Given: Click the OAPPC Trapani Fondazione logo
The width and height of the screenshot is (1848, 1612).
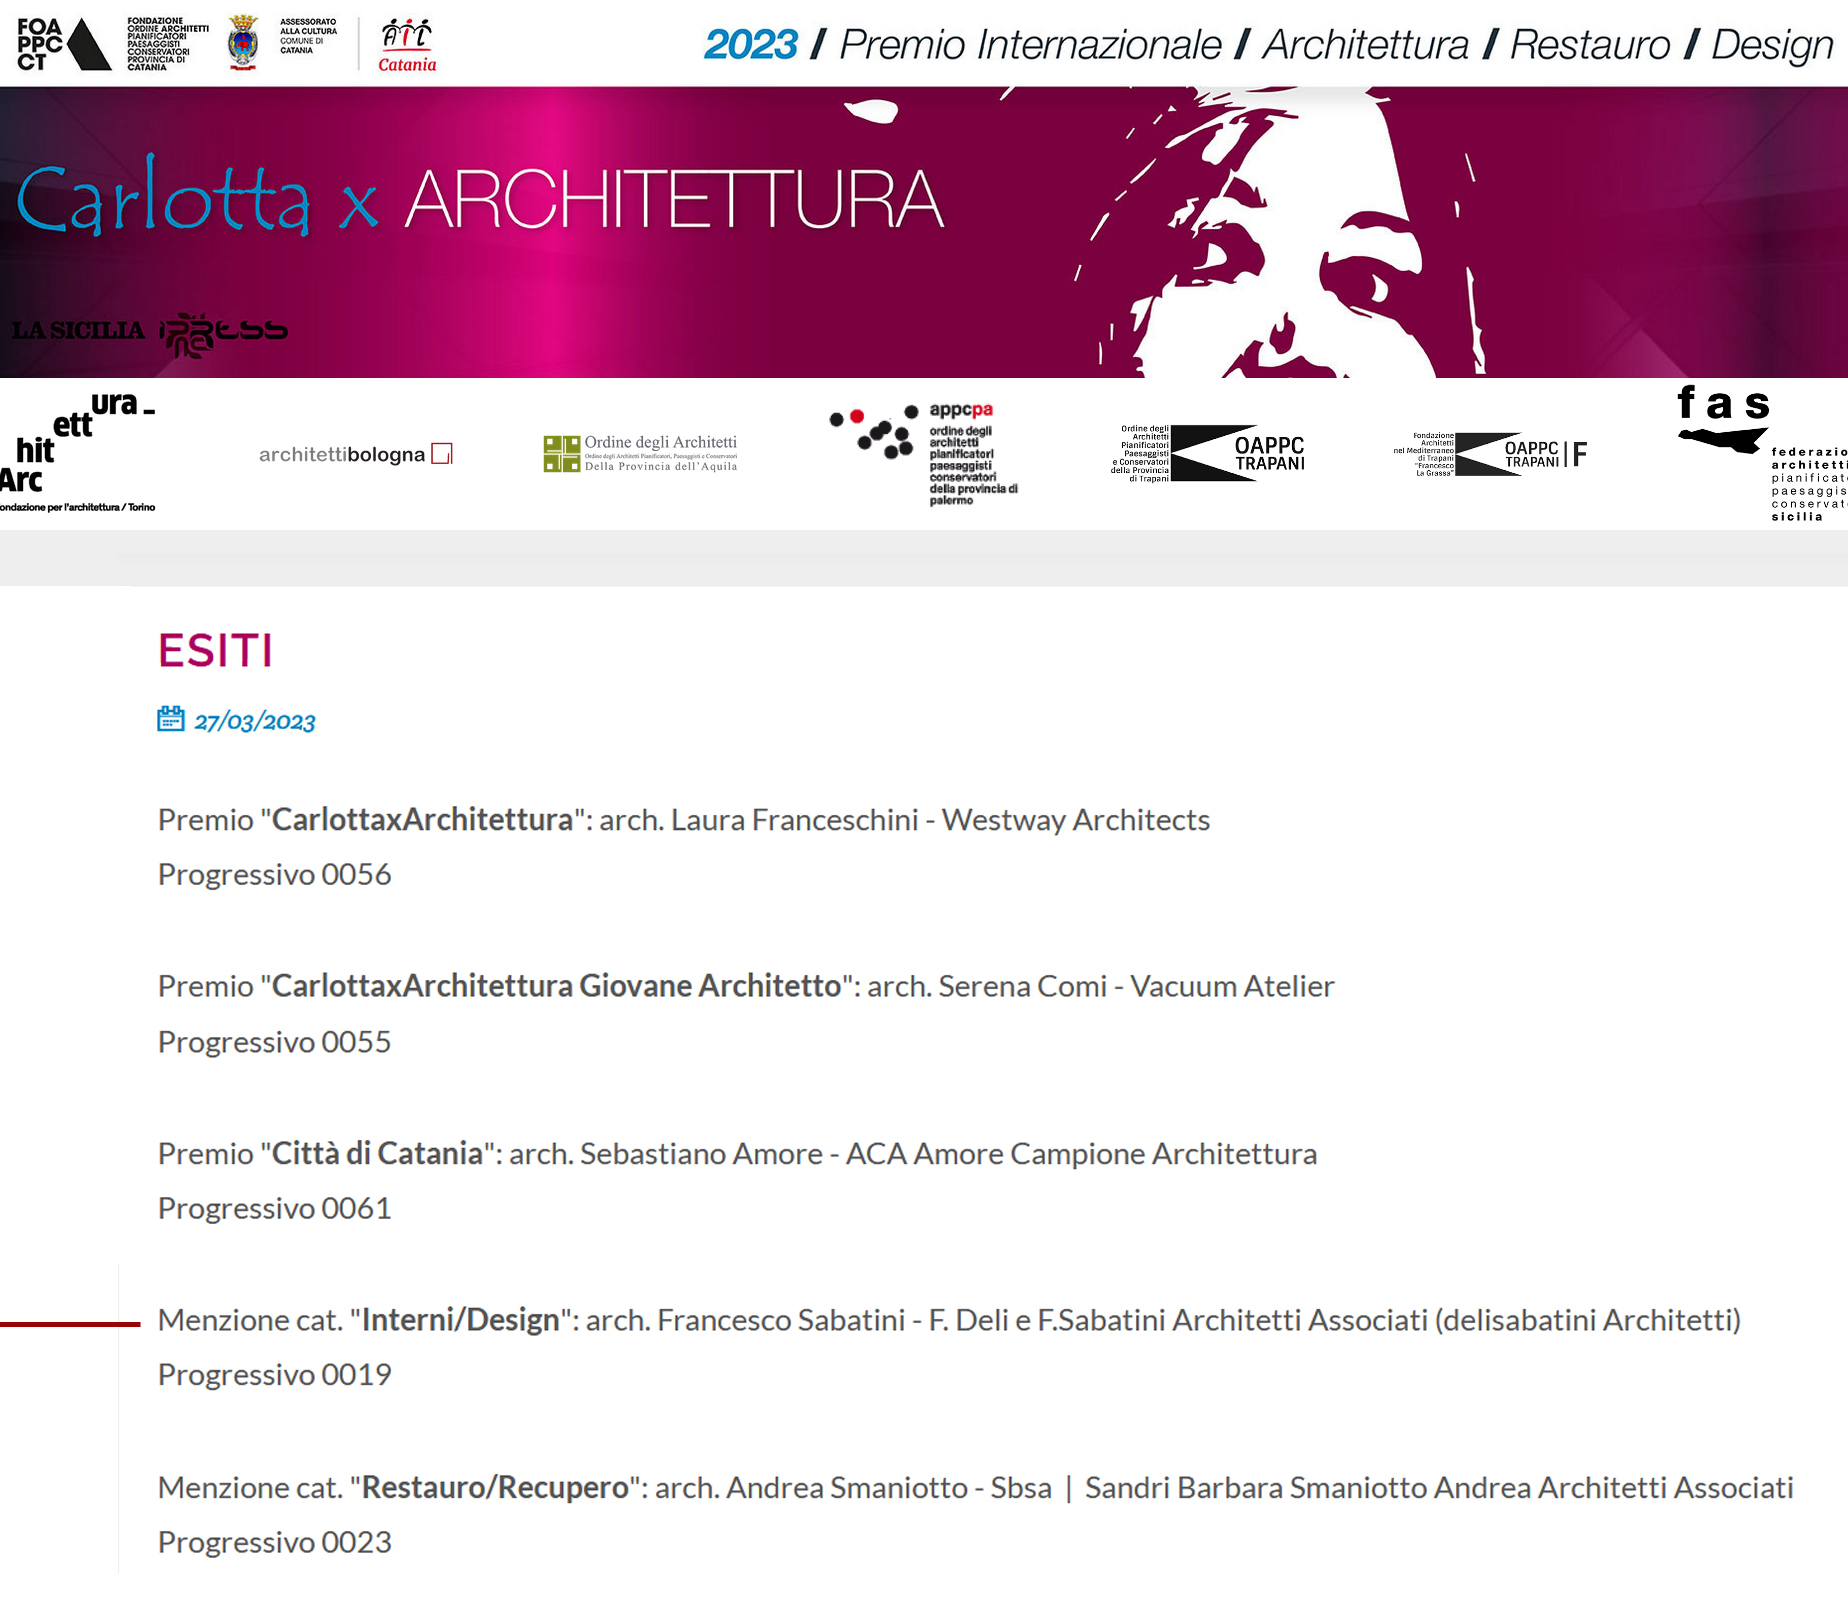Looking at the screenshot, I should [1490, 454].
